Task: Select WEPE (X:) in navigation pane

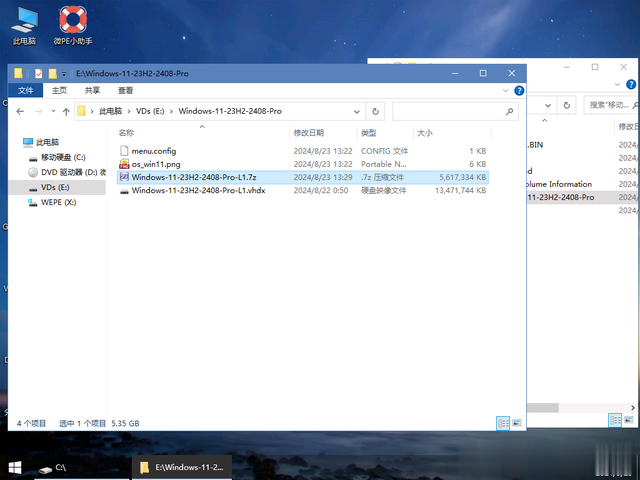Action: coord(52,202)
